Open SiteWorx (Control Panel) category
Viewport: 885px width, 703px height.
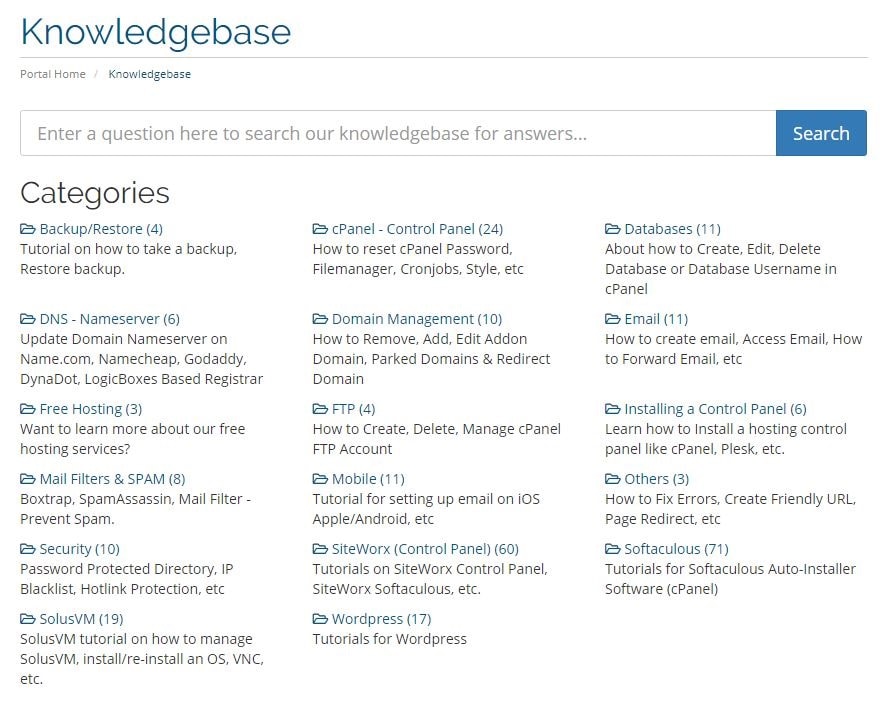425,549
